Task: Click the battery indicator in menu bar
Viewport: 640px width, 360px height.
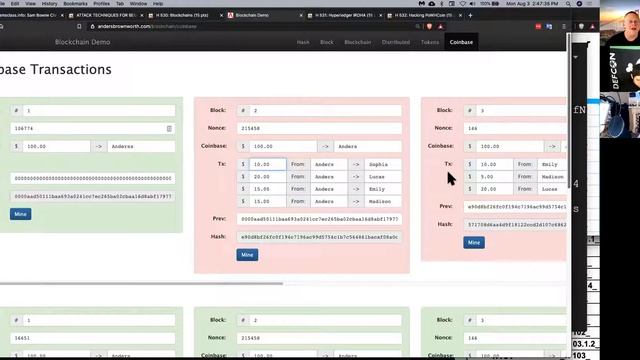Action: click(489, 4)
